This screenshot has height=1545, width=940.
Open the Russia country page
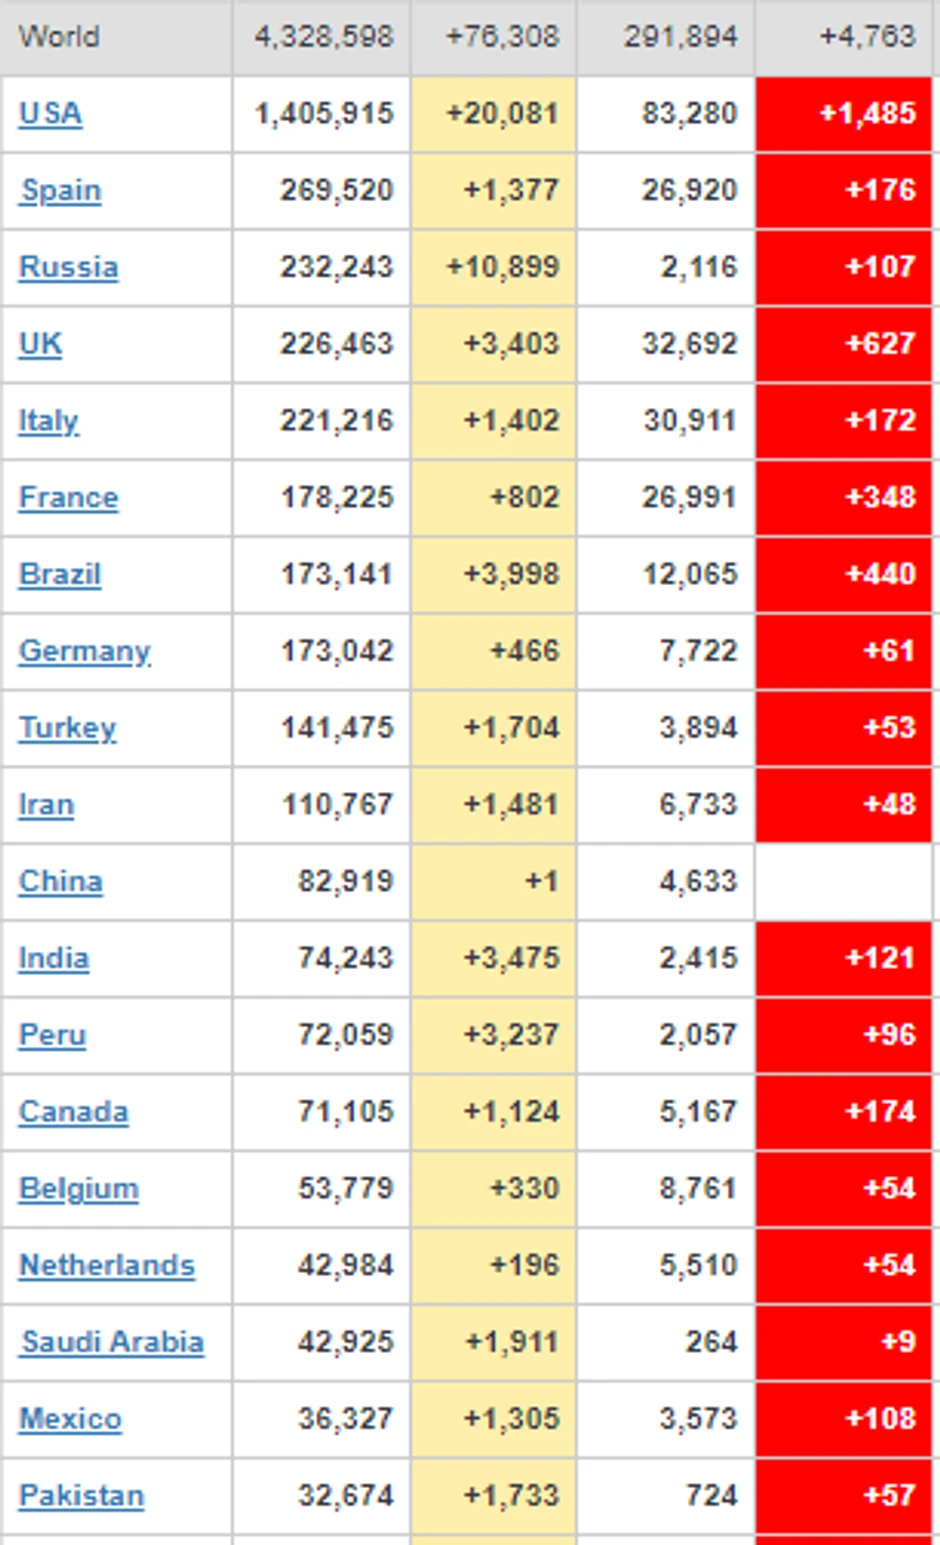68,268
